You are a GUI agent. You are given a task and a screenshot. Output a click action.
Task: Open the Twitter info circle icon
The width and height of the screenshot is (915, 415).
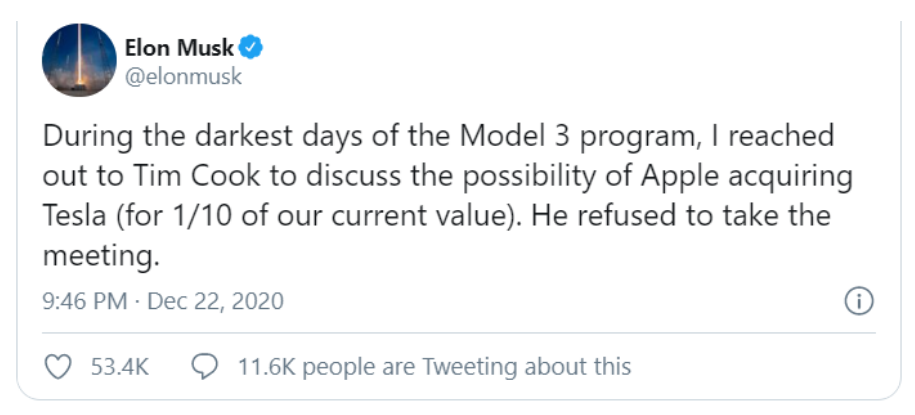point(859,302)
